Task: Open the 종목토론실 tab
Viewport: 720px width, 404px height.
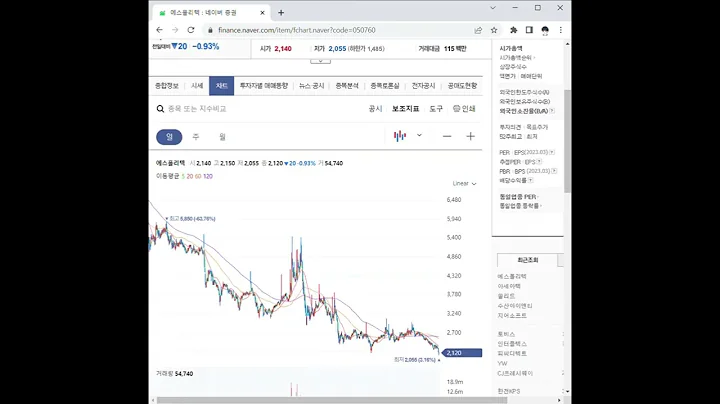Action: [x=385, y=86]
